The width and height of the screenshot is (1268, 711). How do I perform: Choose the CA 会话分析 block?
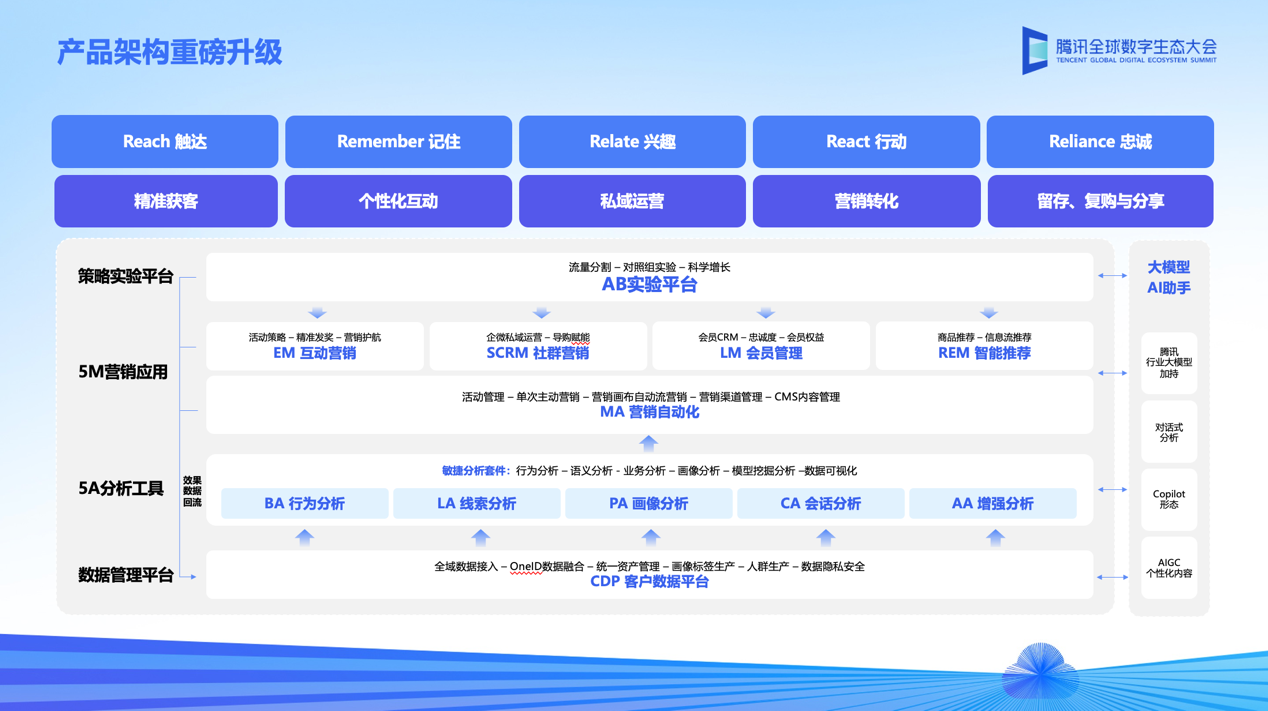pos(820,503)
